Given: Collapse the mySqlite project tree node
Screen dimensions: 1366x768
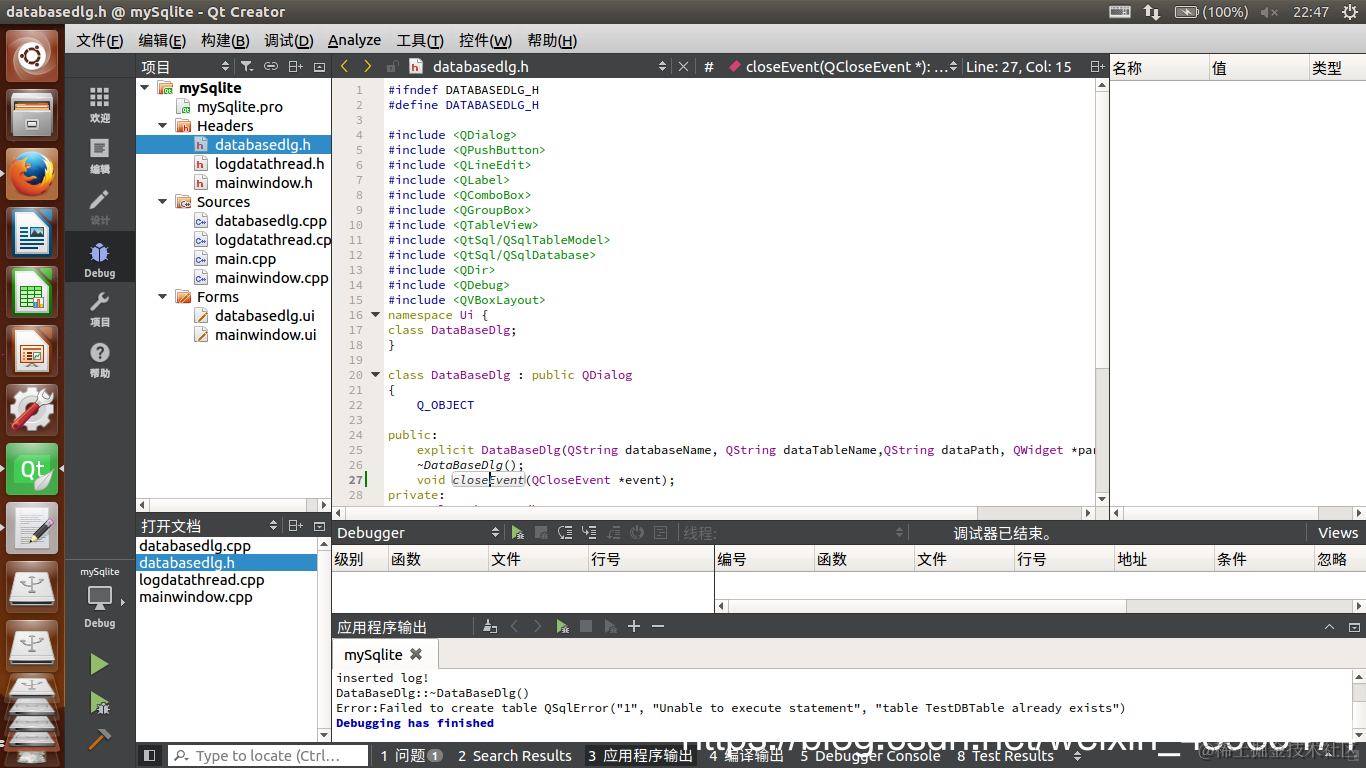Looking at the screenshot, I should [x=145, y=88].
